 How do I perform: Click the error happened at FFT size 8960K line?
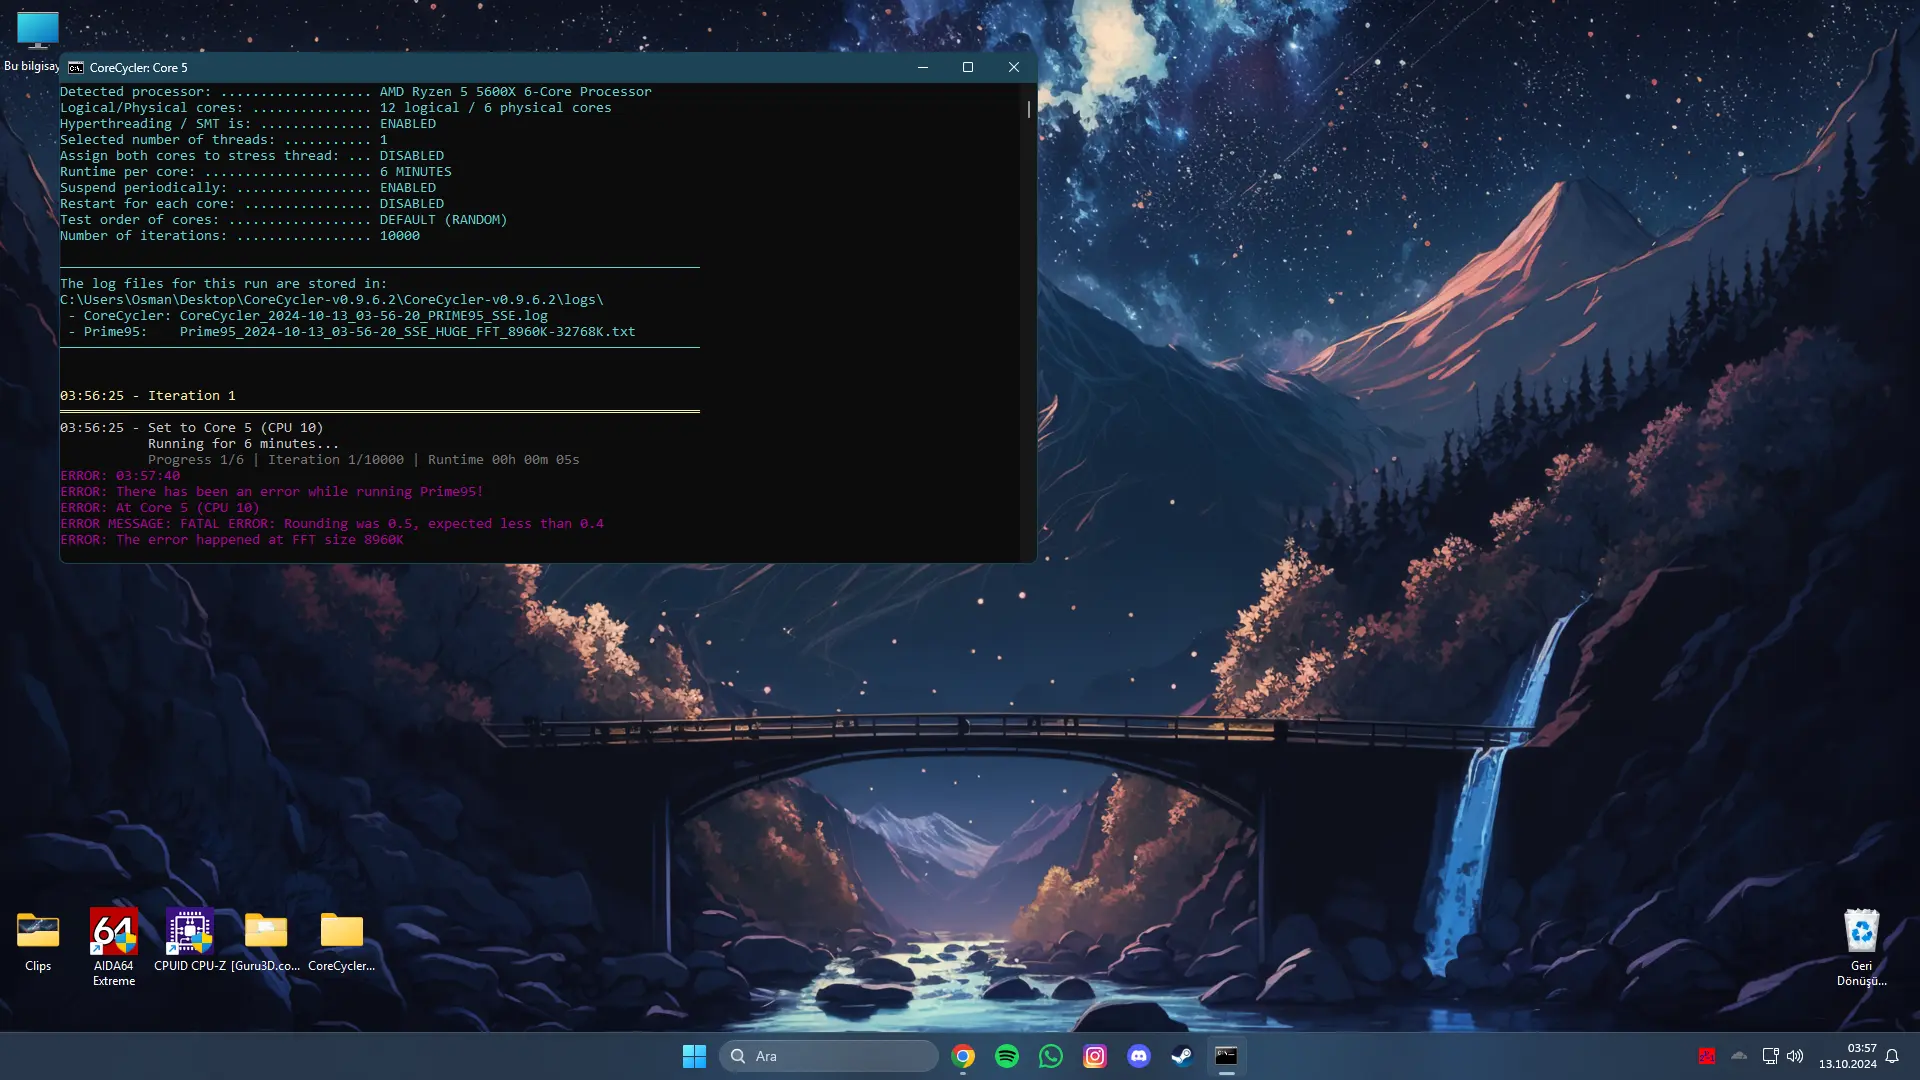tap(232, 540)
